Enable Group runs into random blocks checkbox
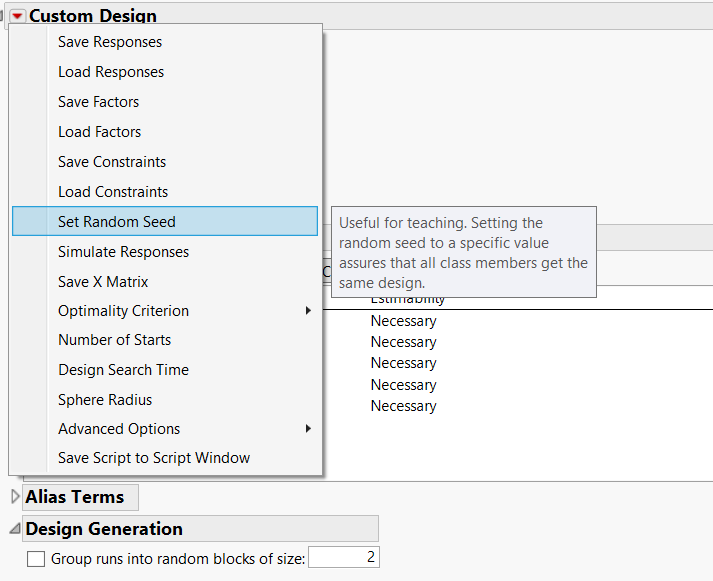The width and height of the screenshot is (713, 581). (36, 559)
